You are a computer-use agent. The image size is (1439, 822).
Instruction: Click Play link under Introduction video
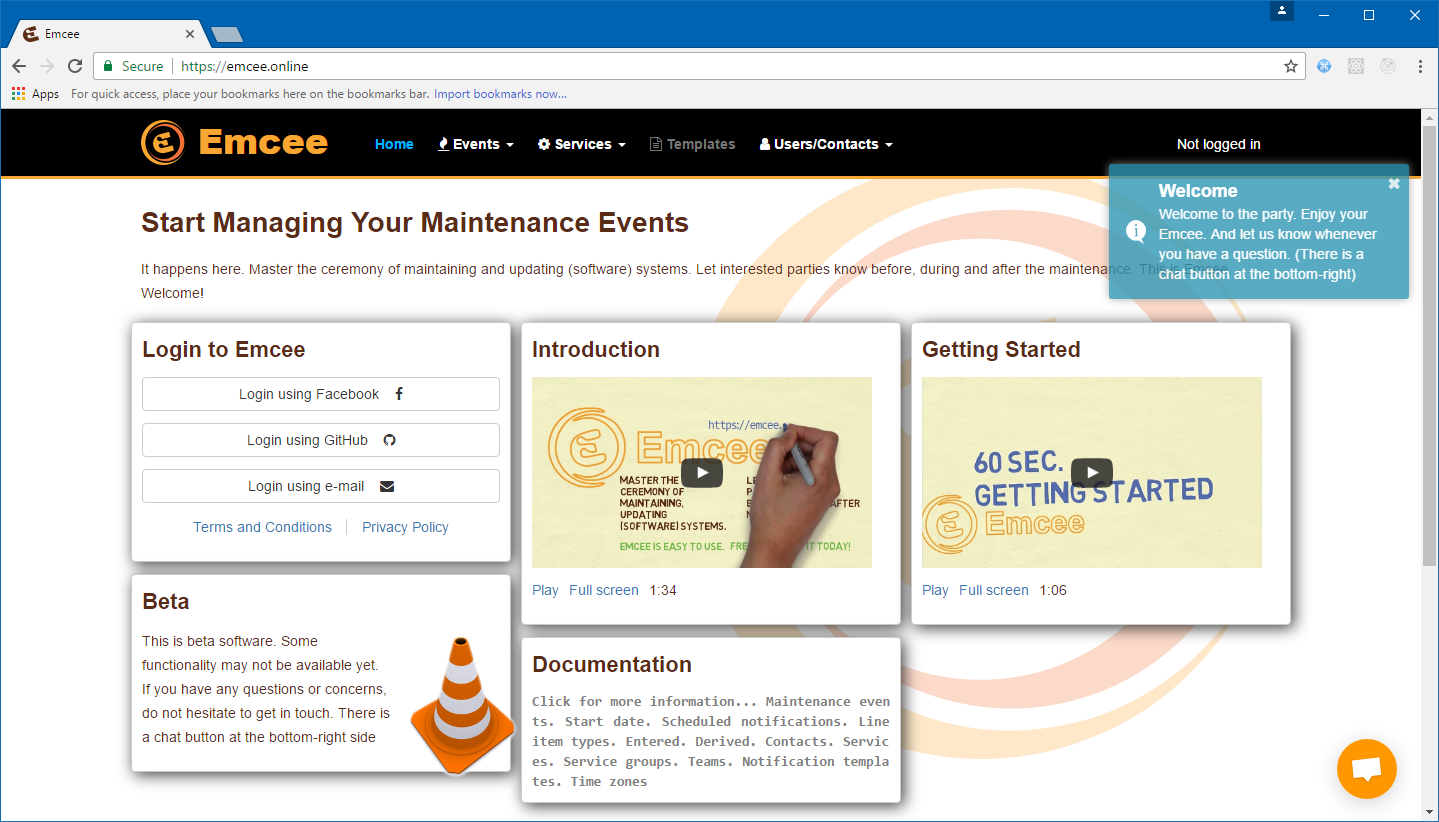click(545, 590)
